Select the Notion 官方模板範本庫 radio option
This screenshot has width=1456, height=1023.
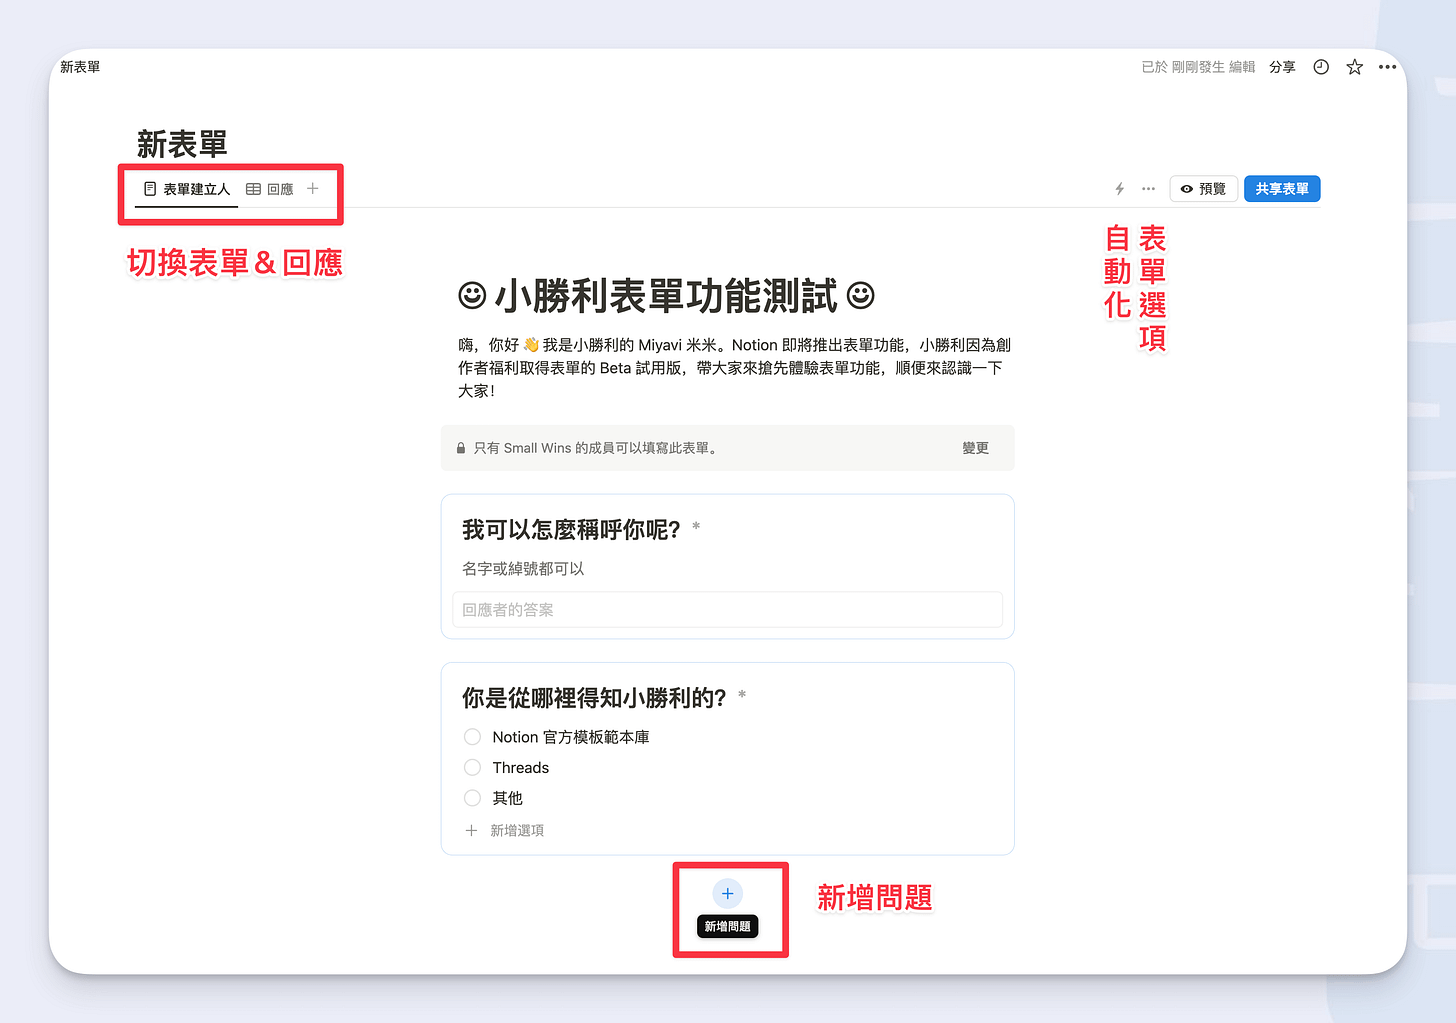pos(473,737)
